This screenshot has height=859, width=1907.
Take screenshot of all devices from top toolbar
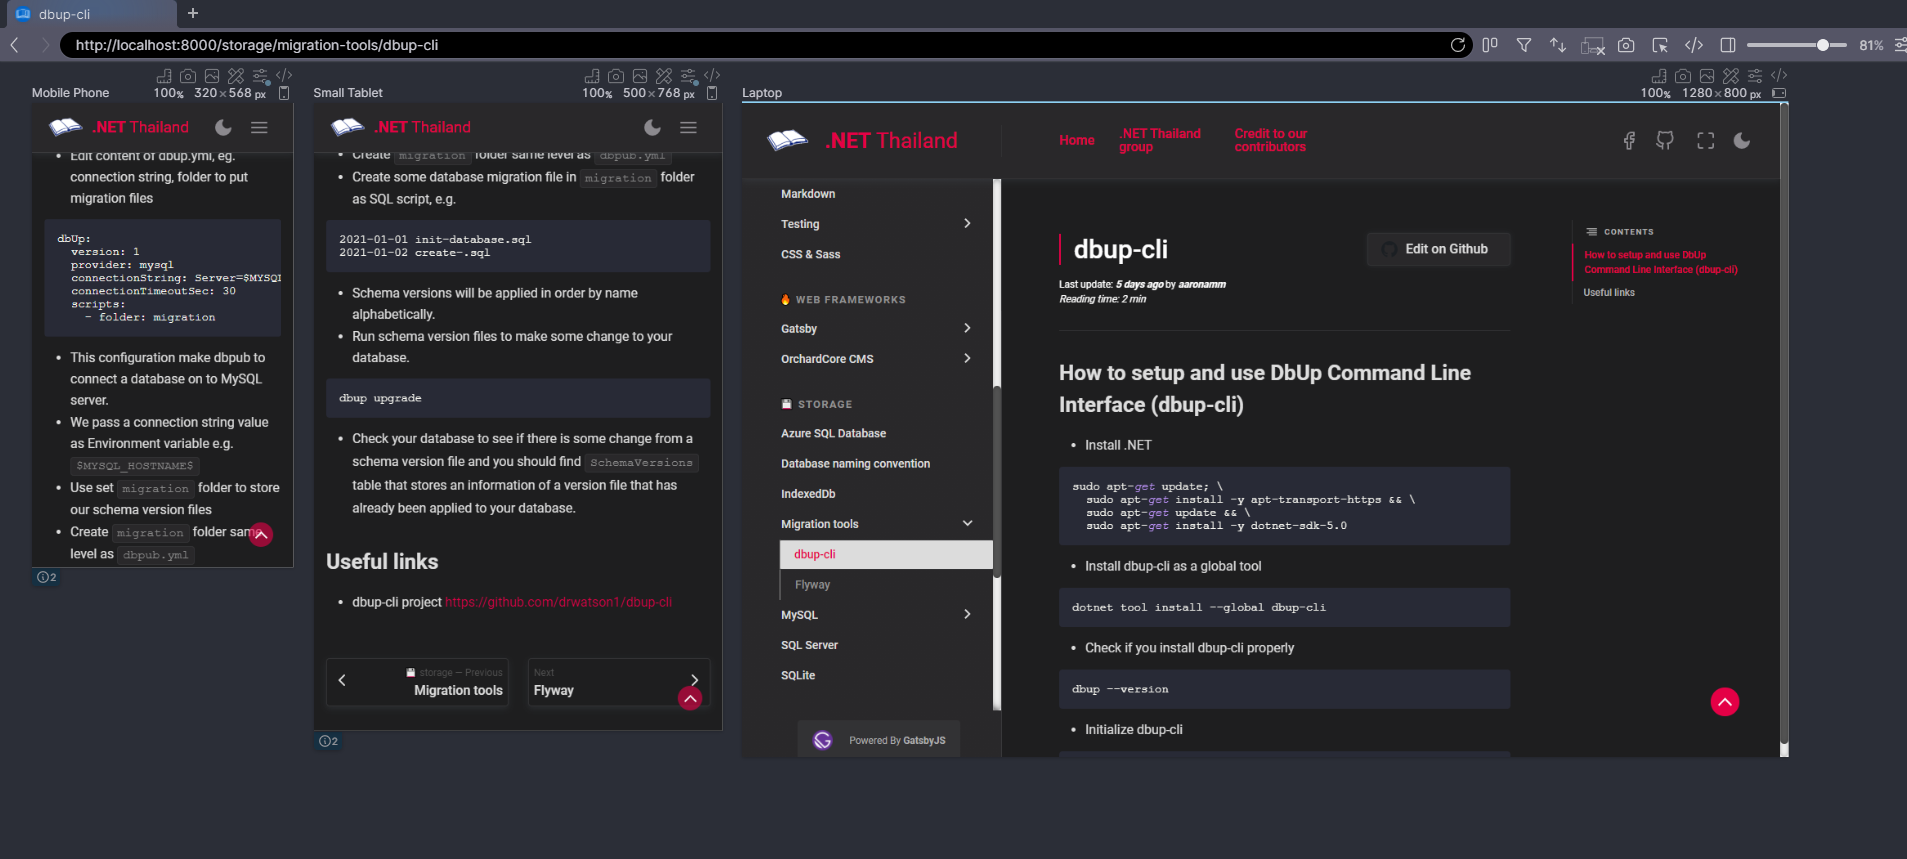(x=1626, y=45)
